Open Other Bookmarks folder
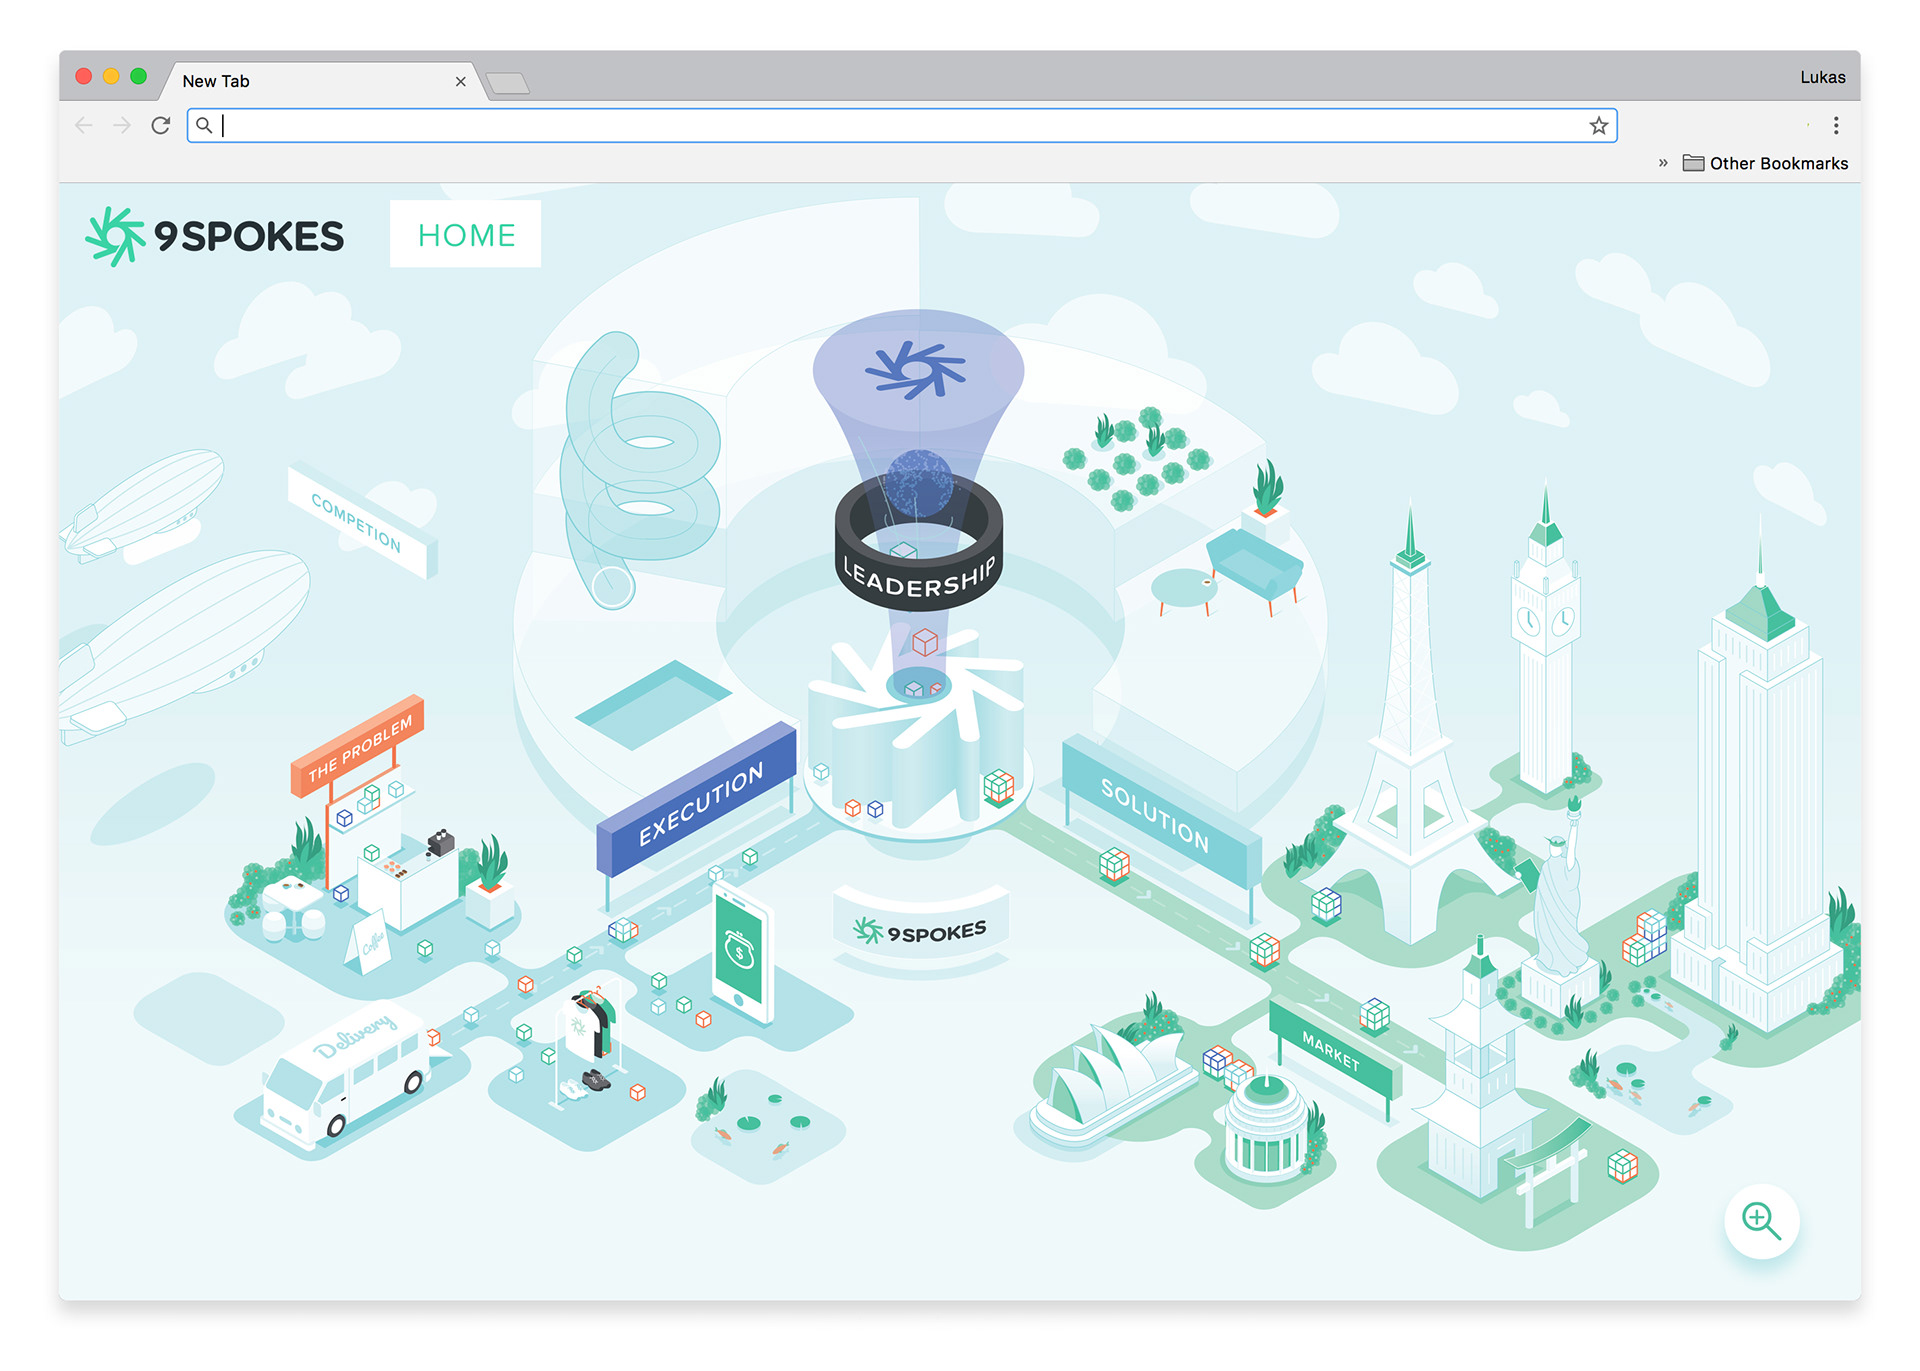 tap(1766, 163)
